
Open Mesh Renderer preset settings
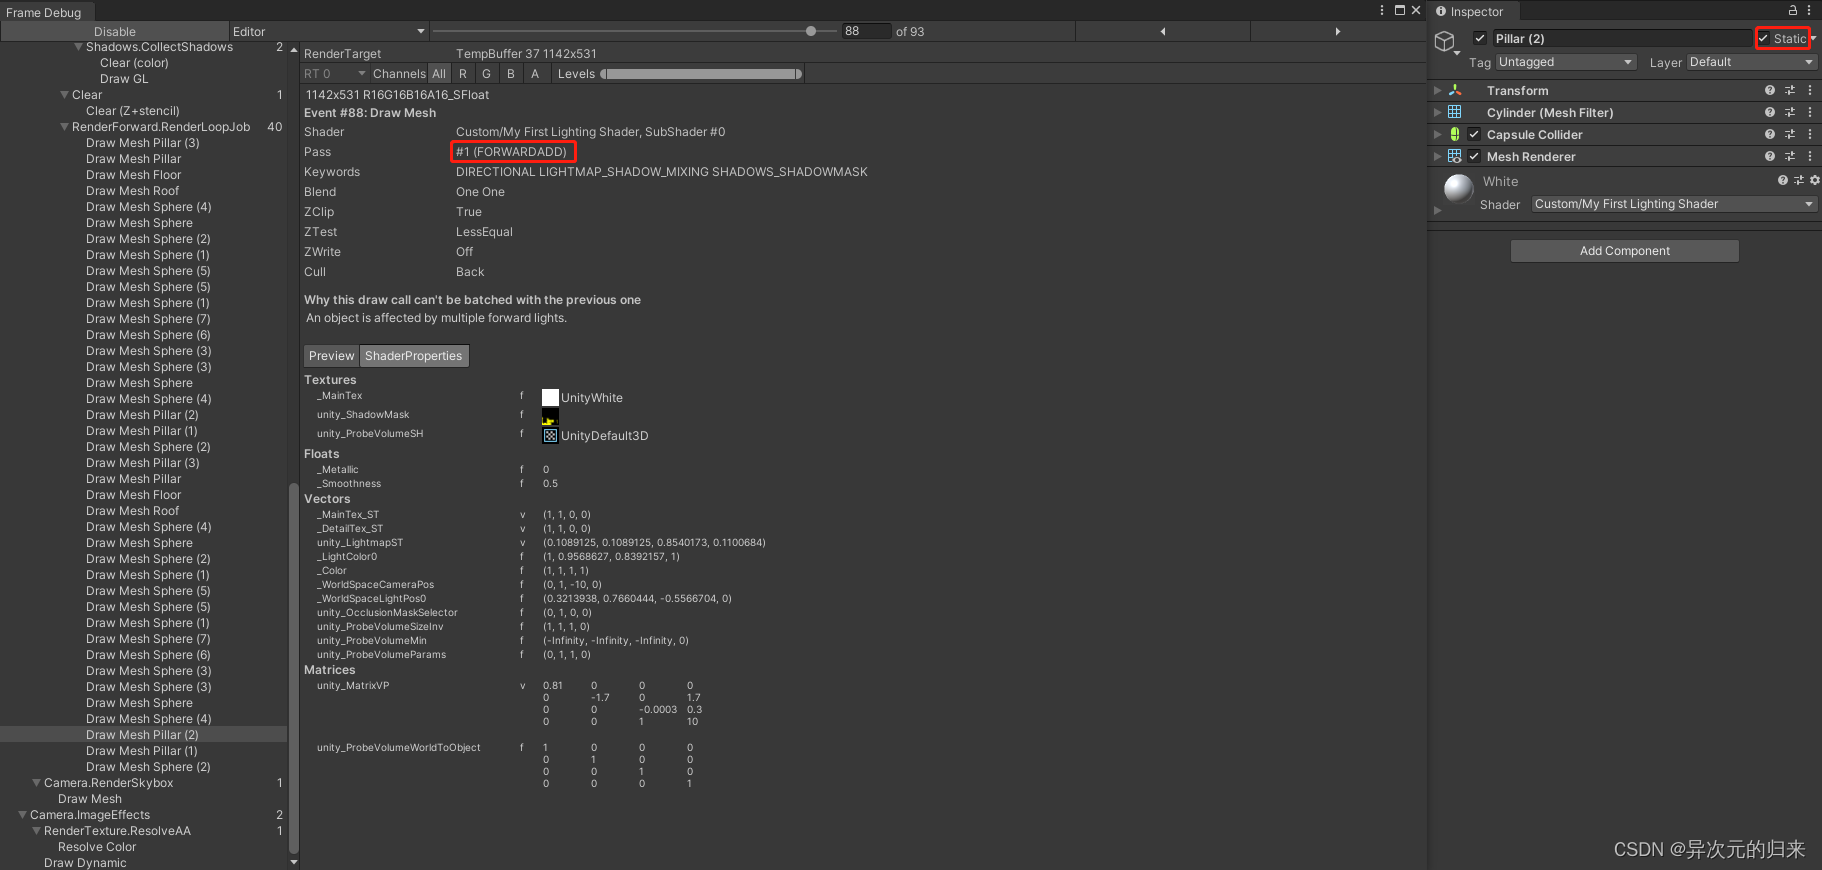[1790, 156]
